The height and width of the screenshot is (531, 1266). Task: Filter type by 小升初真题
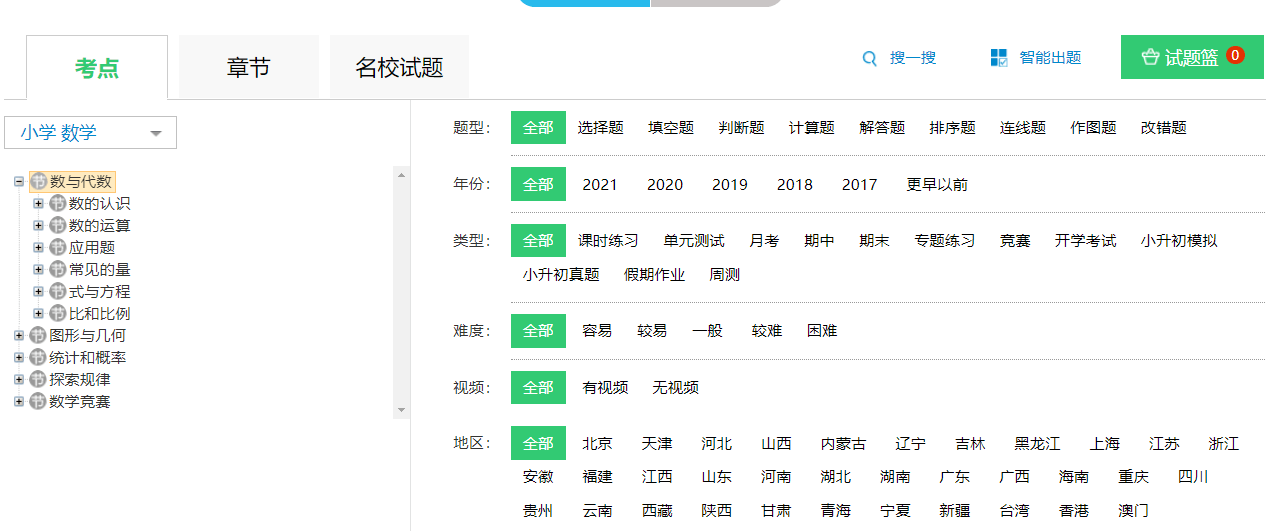(x=561, y=275)
